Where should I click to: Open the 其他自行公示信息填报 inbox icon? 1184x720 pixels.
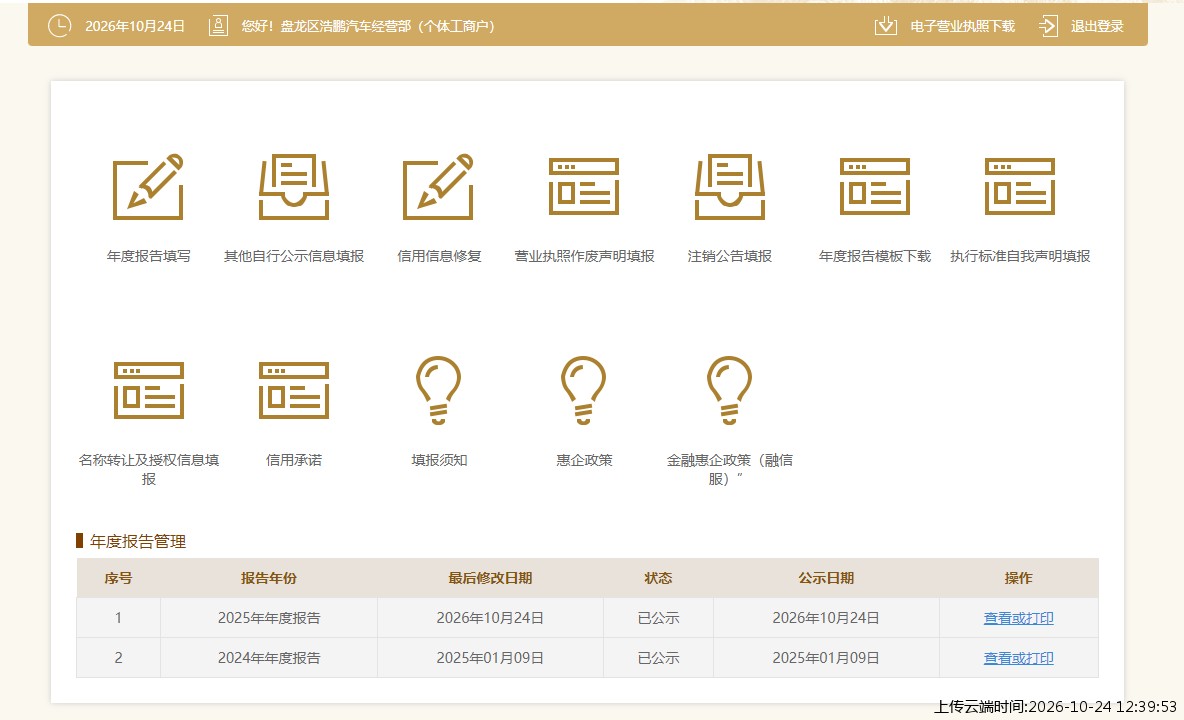pos(294,187)
